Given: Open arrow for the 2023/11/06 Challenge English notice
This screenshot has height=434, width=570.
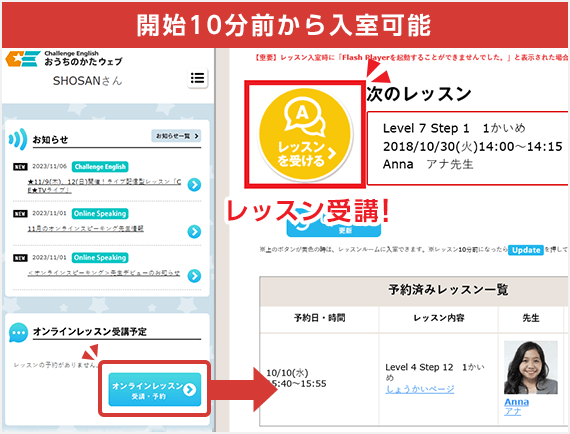Looking at the screenshot, I should 194,185.
